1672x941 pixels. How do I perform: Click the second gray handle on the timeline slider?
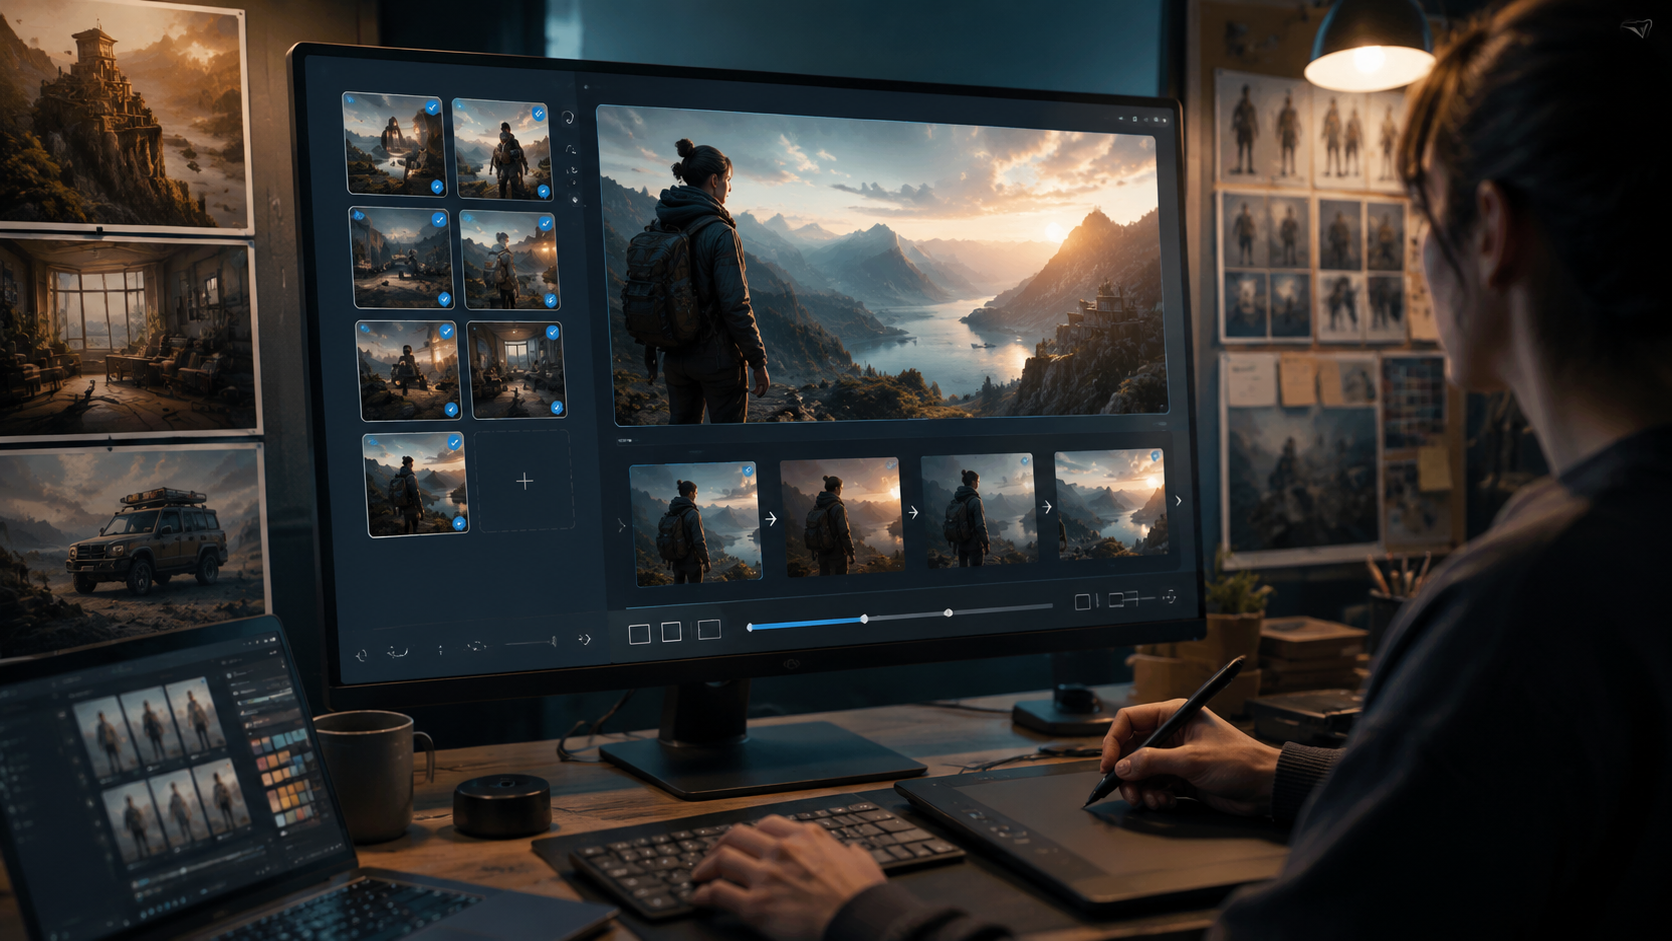click(x=948, y=613)
